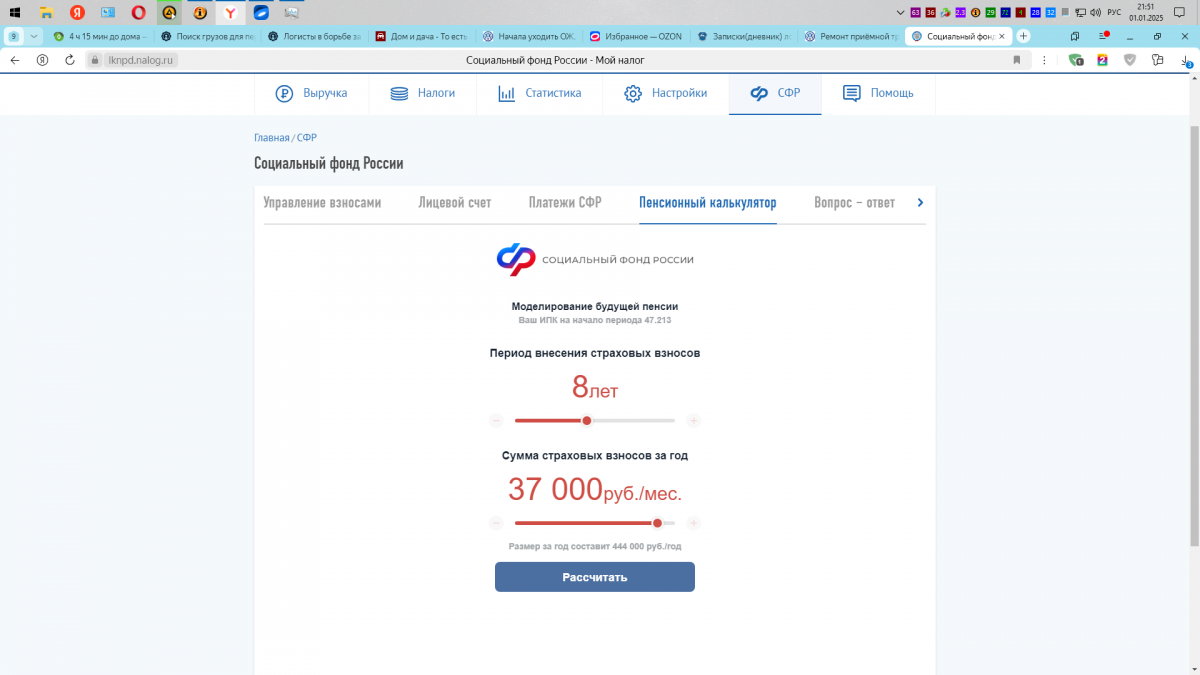Decrease the monthly contribution sum with minus

(x=496, y=523)
